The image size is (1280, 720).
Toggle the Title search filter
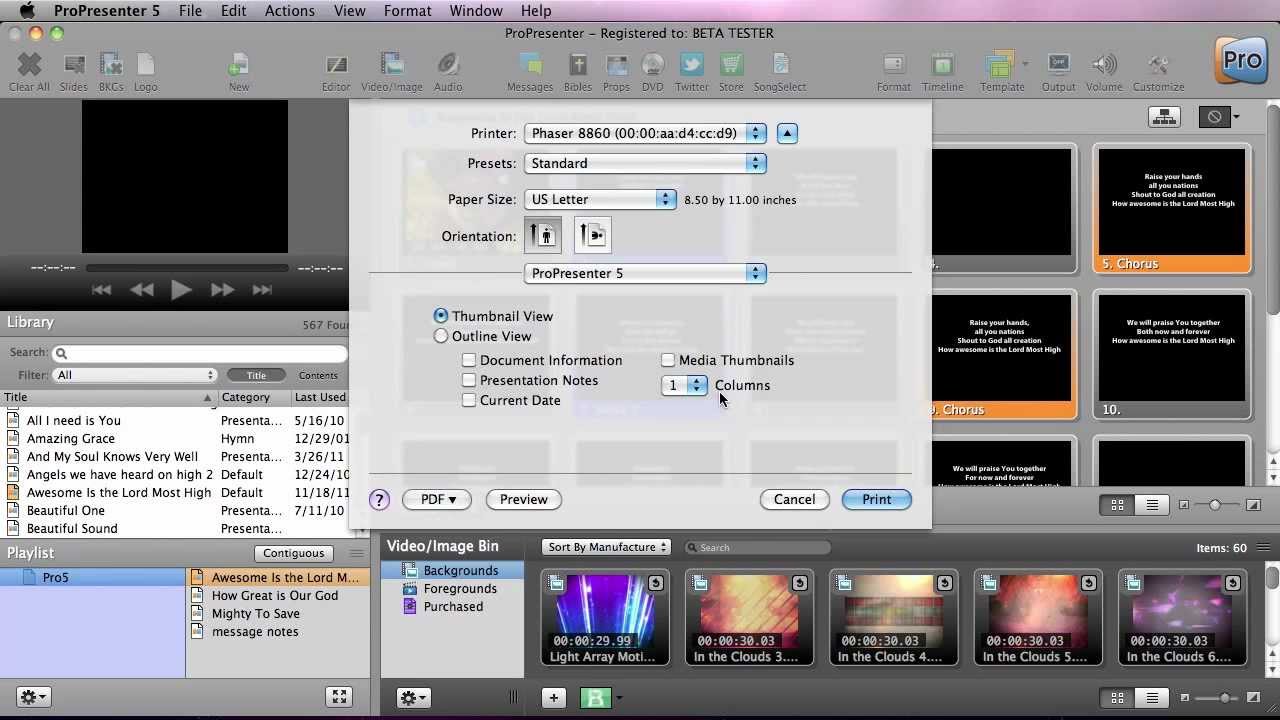pyautogui.click(x=256, y=375)
